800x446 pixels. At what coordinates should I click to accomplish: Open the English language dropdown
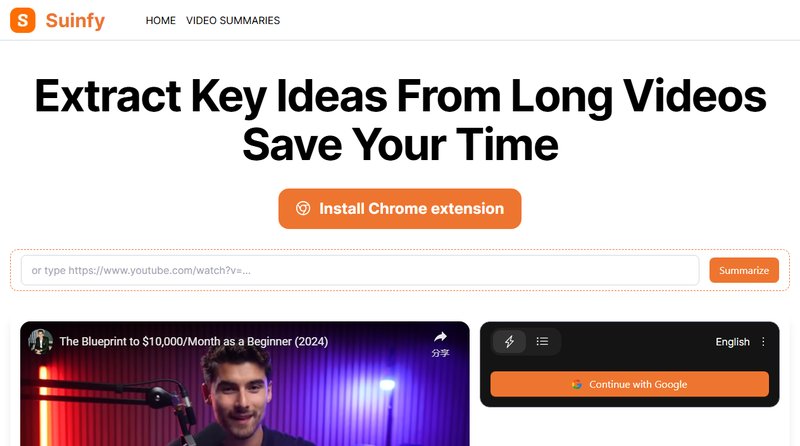click(732, 342)
